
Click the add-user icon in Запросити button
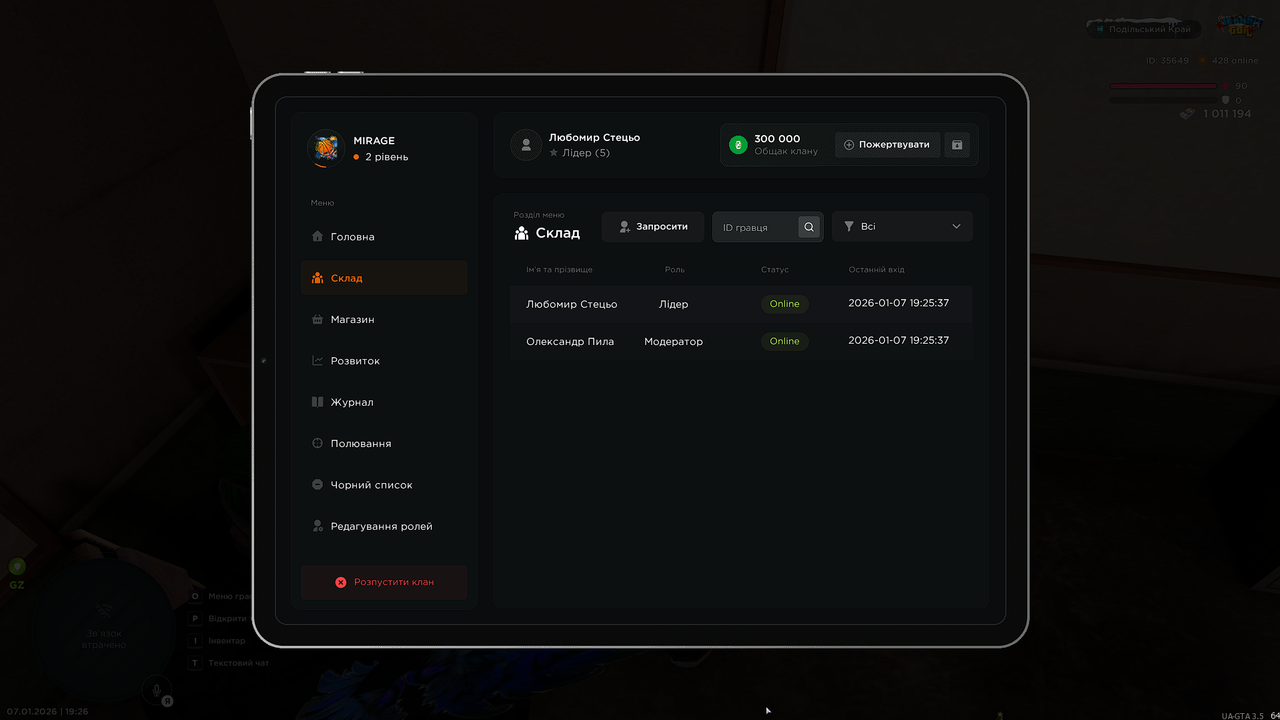coord(624,227)
